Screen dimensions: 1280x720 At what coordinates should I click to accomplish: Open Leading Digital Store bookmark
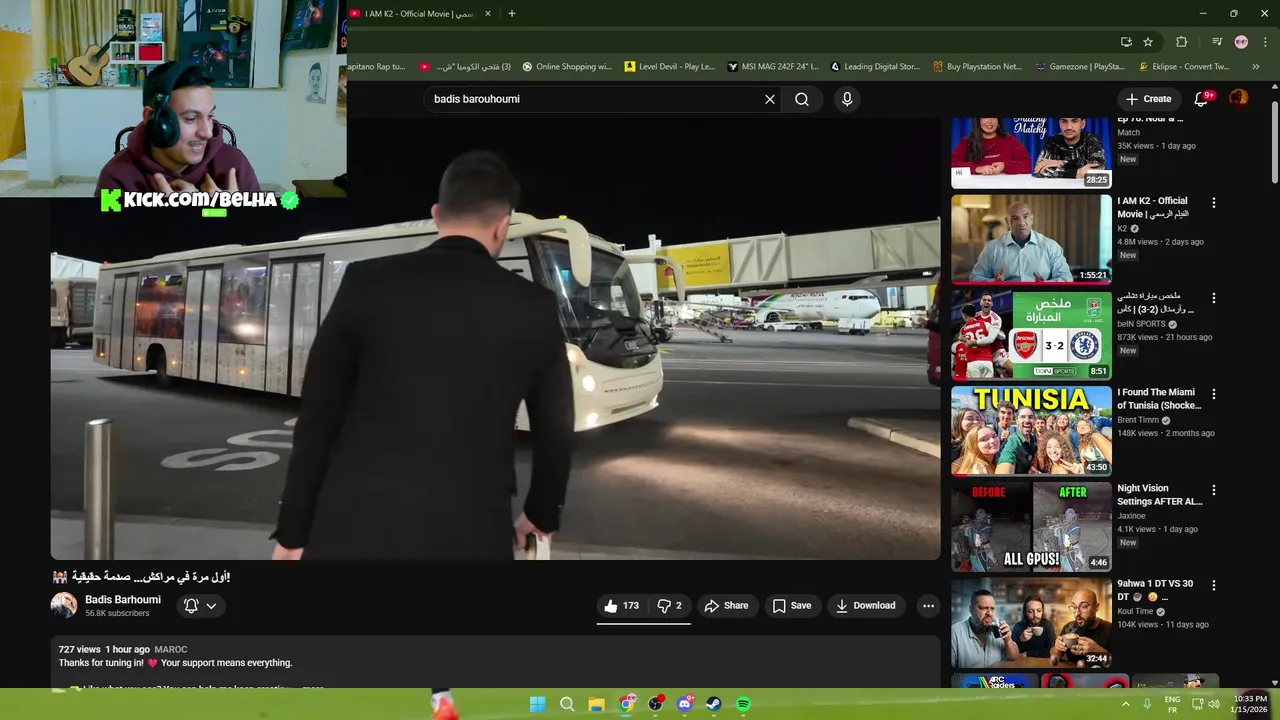(875, 67)
